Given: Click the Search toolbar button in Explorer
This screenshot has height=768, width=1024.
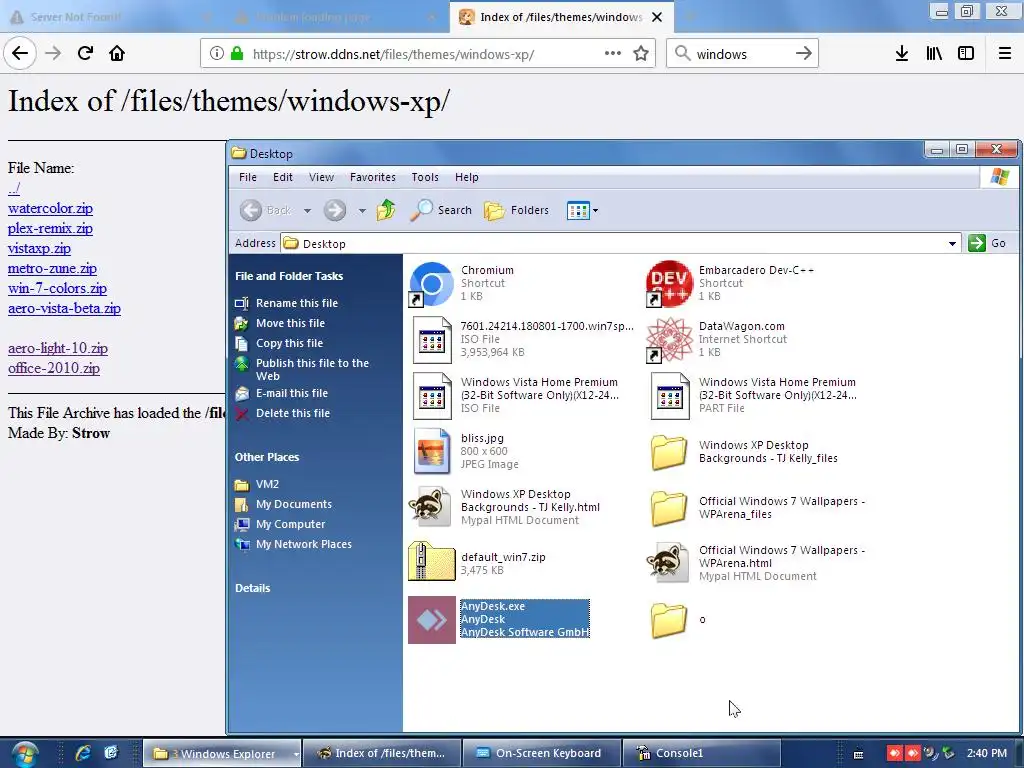Looking at the screenshot, I should [x=441, y=210].
